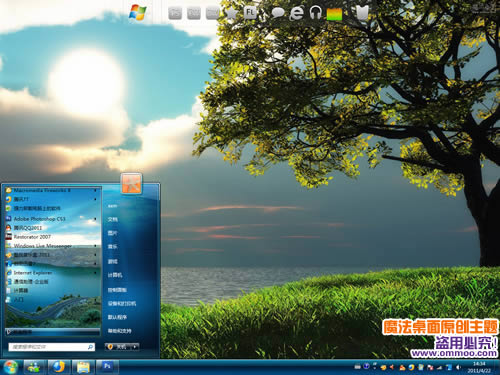This screenshot has height=375, width=500.
Task: Open the Photoshop taskbar button
Action: [107, 367]
